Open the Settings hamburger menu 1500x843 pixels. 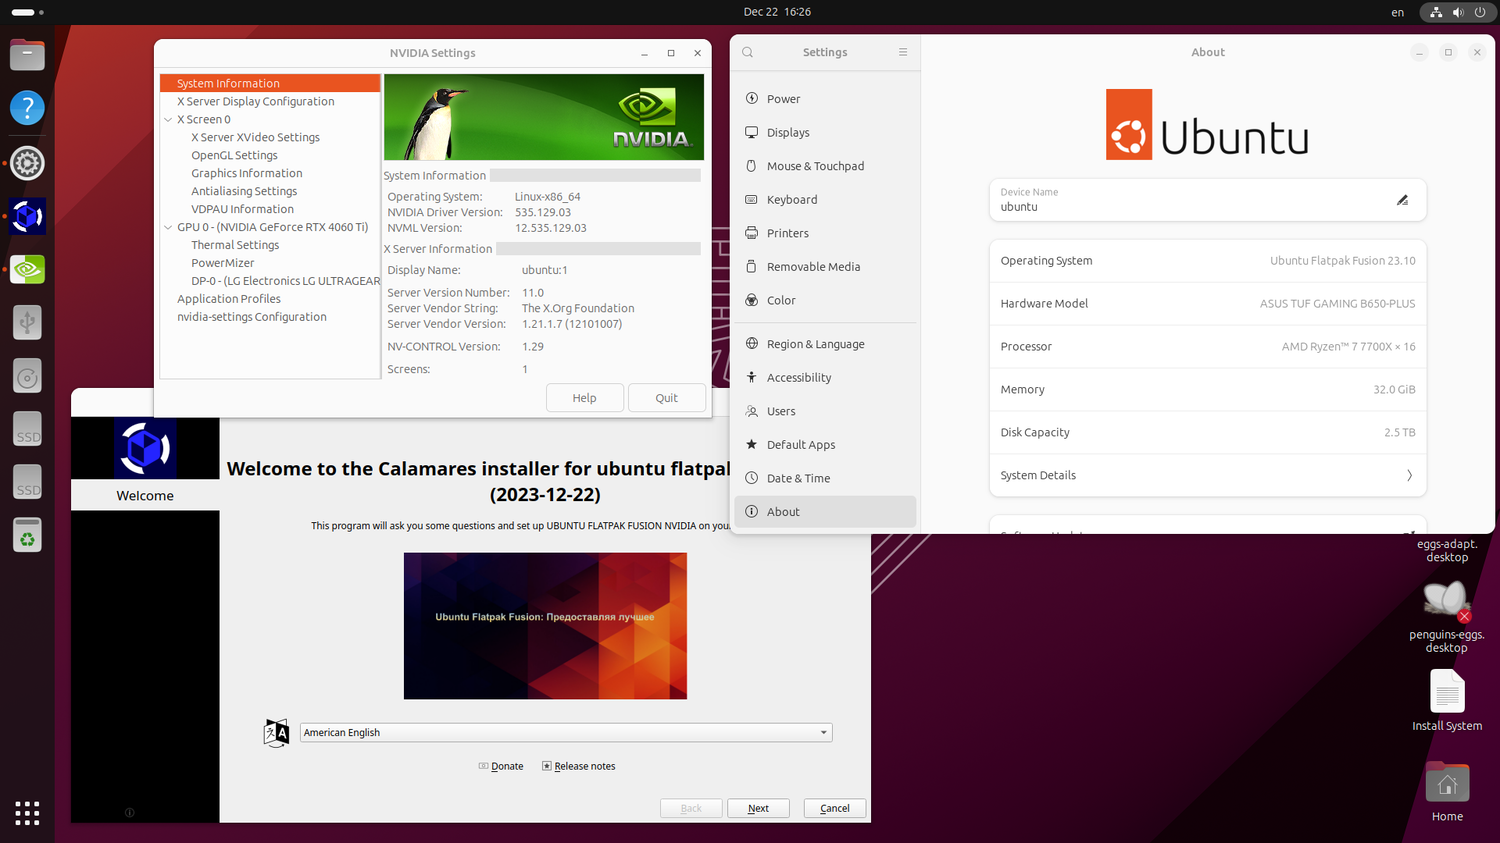903,52
